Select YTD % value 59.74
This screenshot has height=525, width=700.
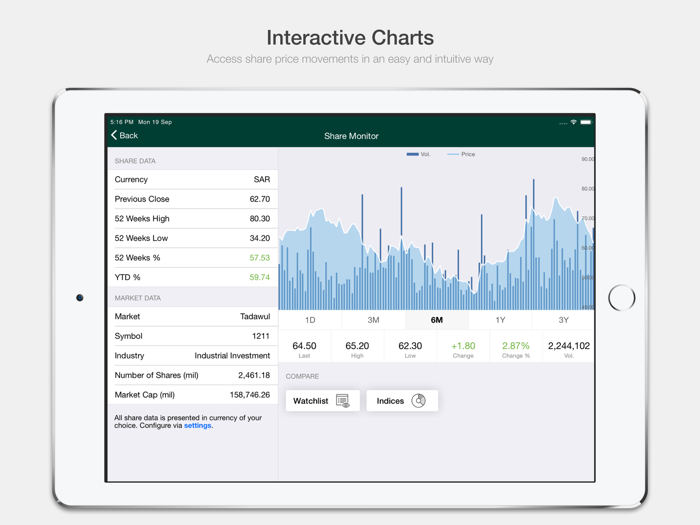point(260,277)
